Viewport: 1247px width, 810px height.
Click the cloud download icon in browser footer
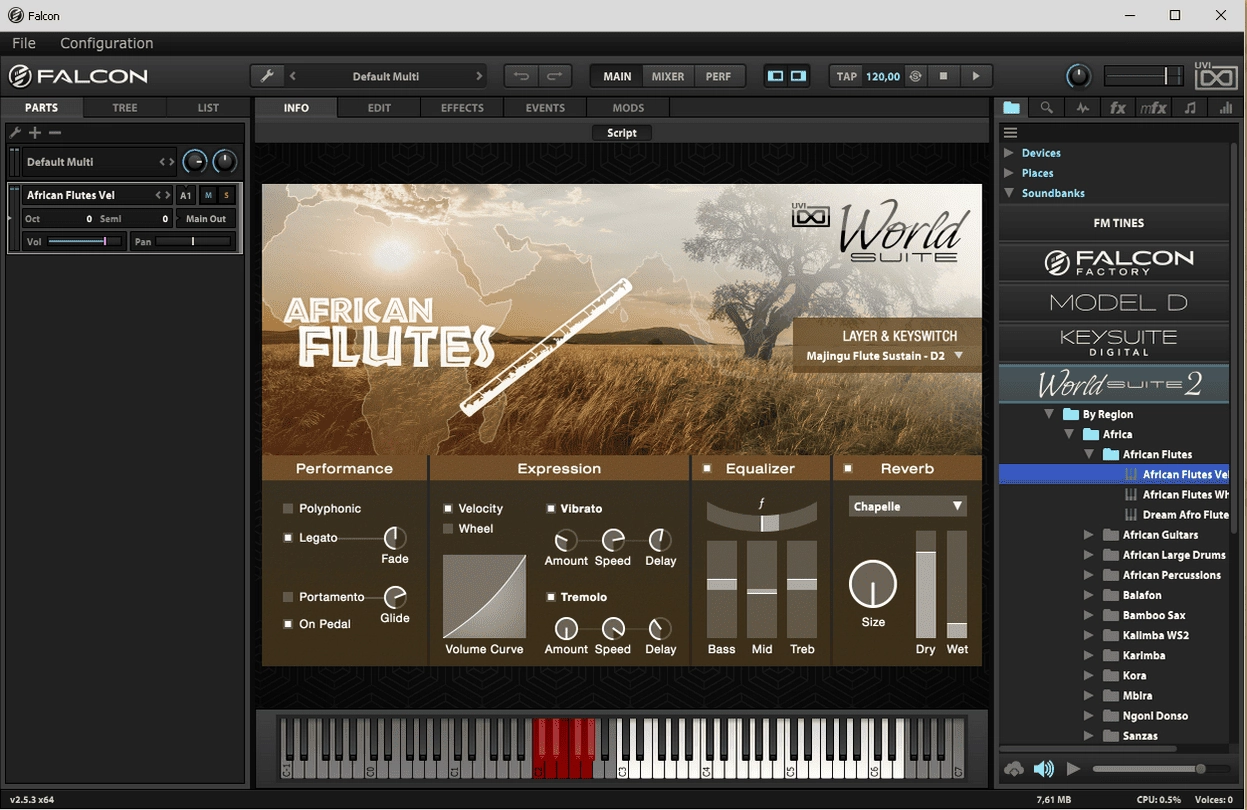(1014, 769)
